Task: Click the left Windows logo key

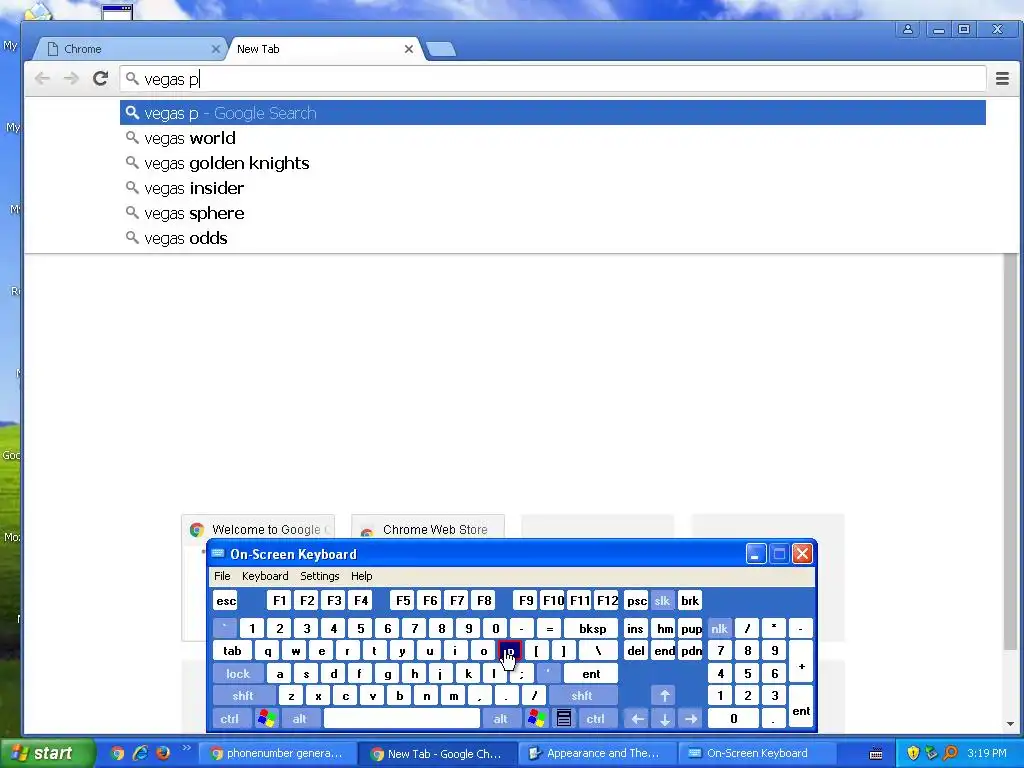Action: pos(266,719)
